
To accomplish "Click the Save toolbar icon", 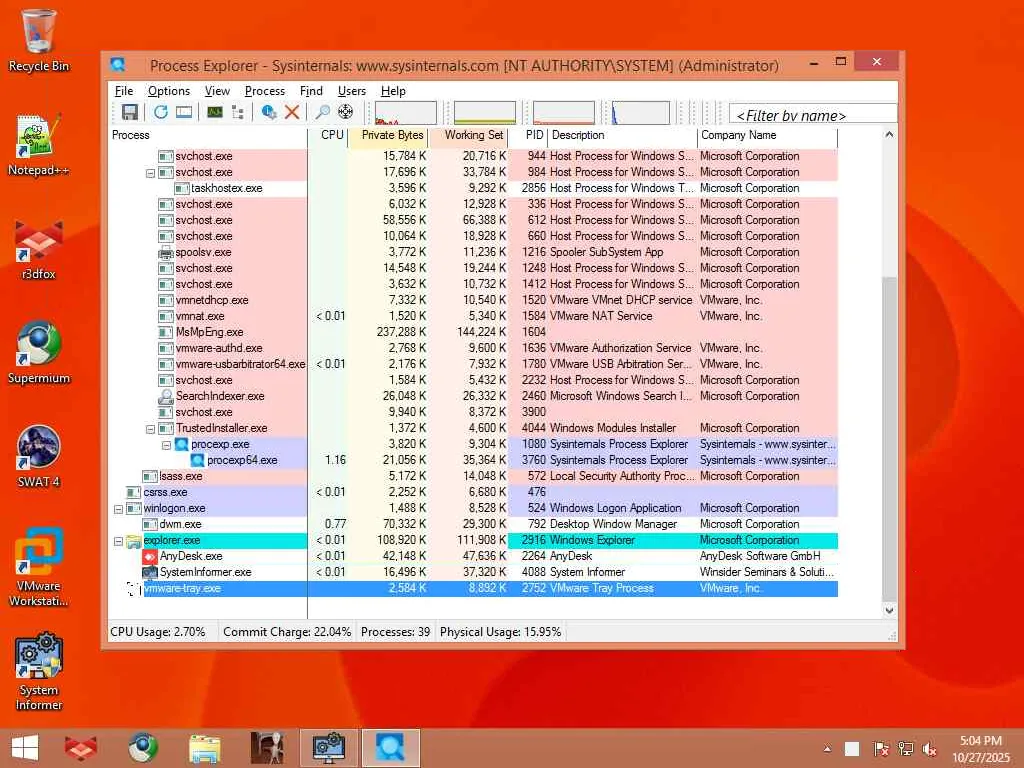I will coord(129,112).
